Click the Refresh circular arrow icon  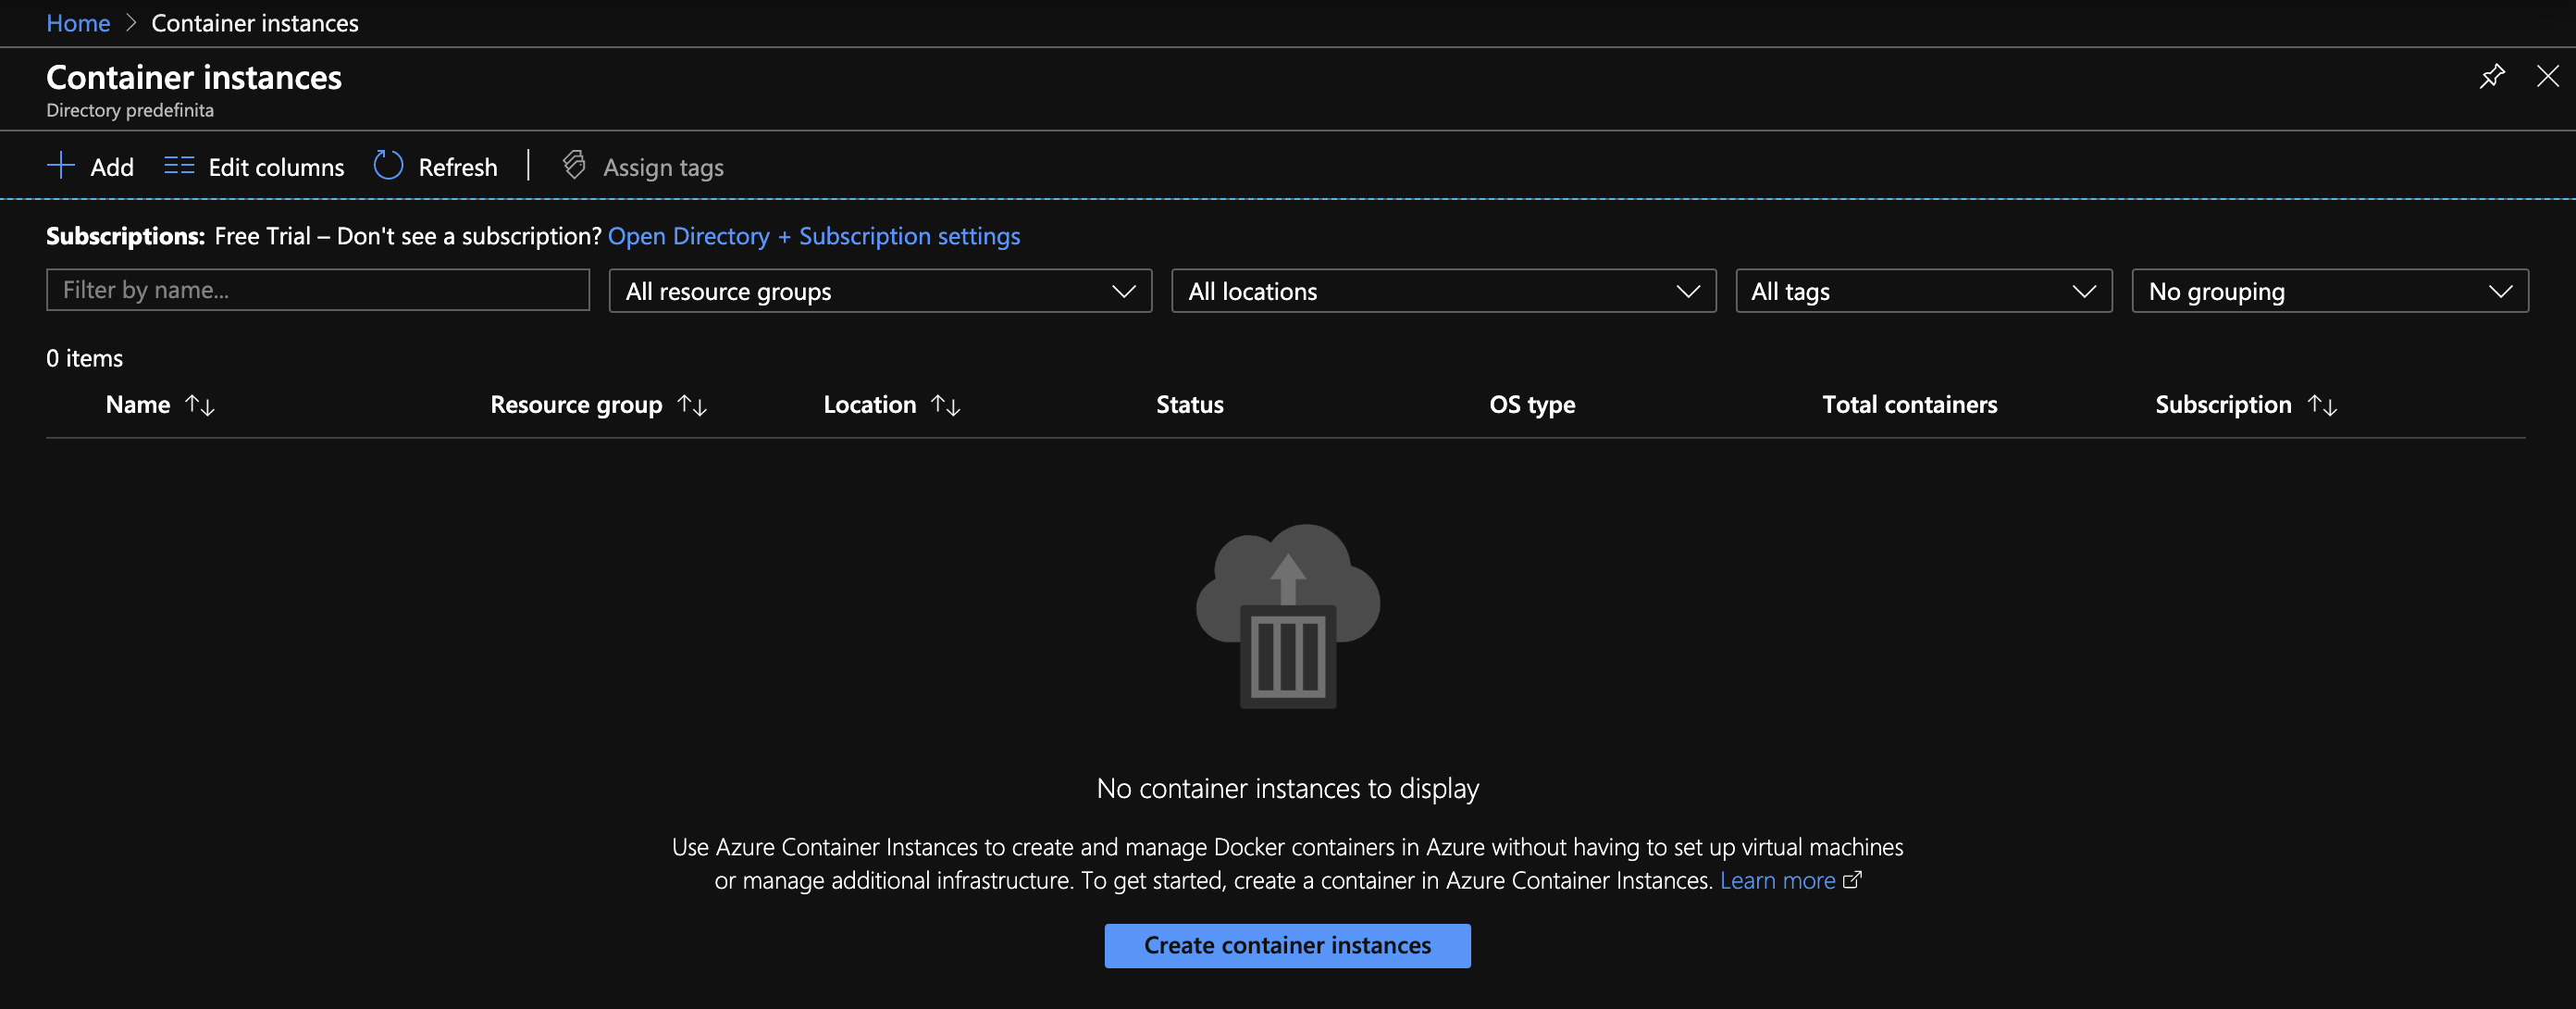click(x=388, y=166)
